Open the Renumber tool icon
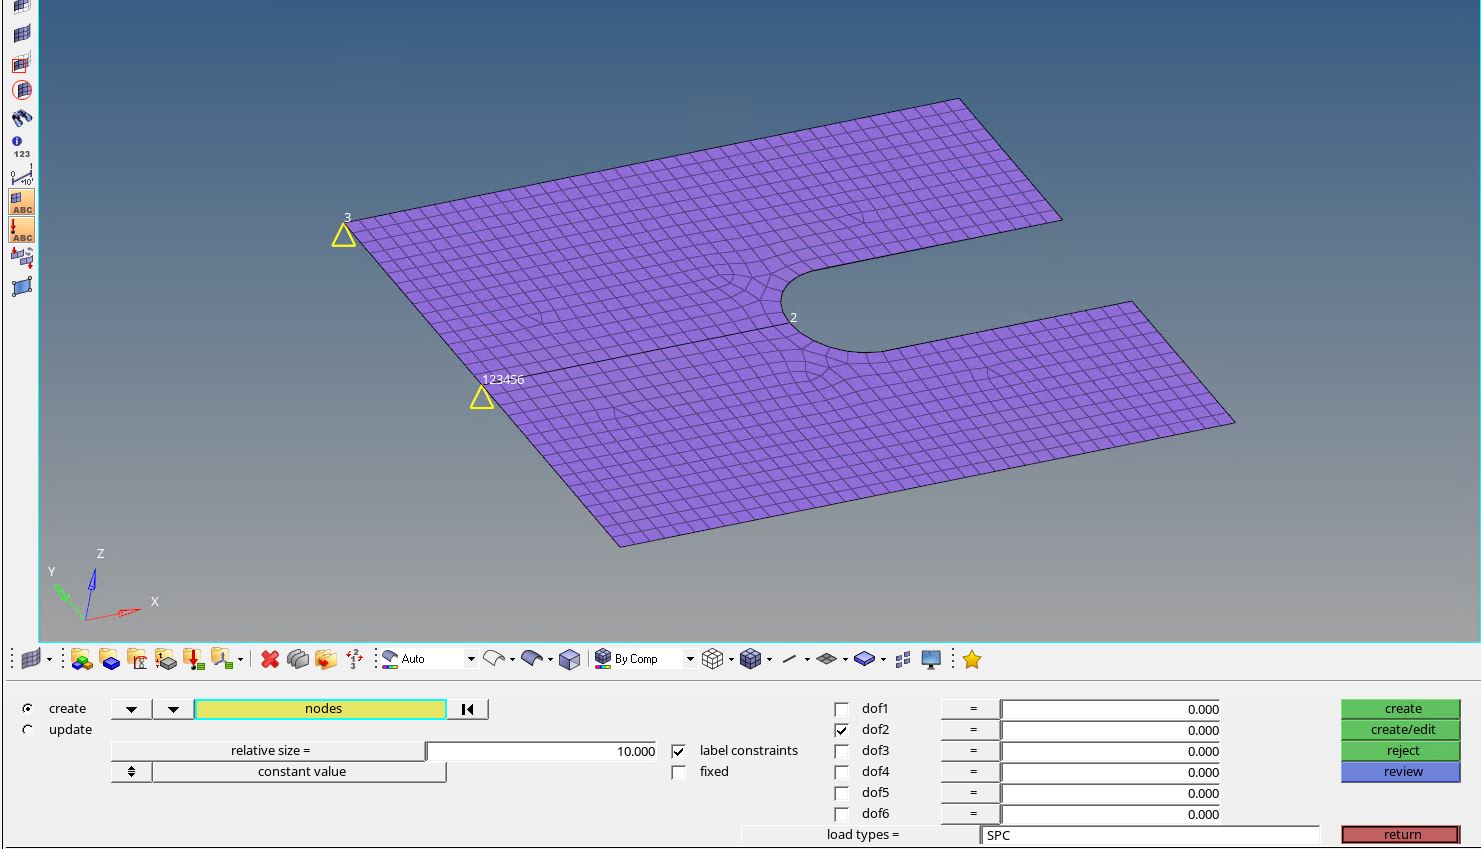 pos(354,659)
